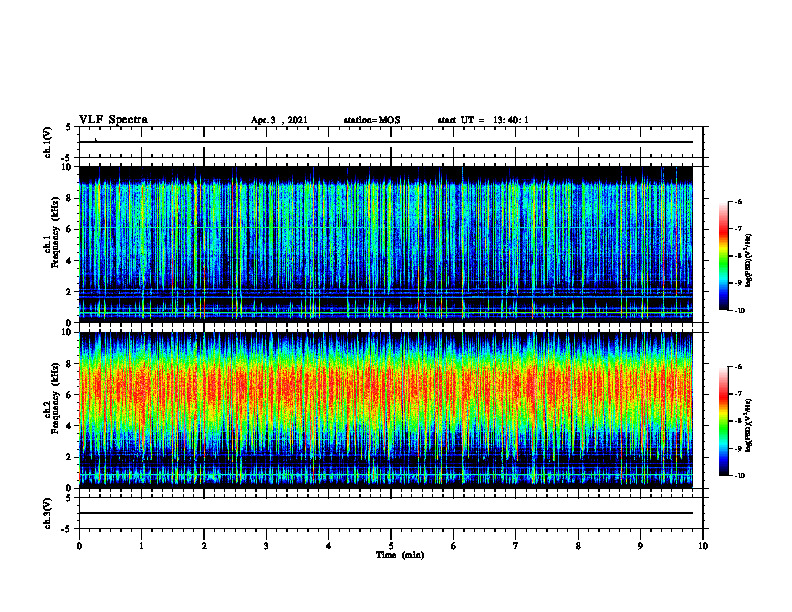This screenshot has width=792, height=612.
Task: Click the ch.1 color scale log(PSD) unit label
Action: [749, 260]
